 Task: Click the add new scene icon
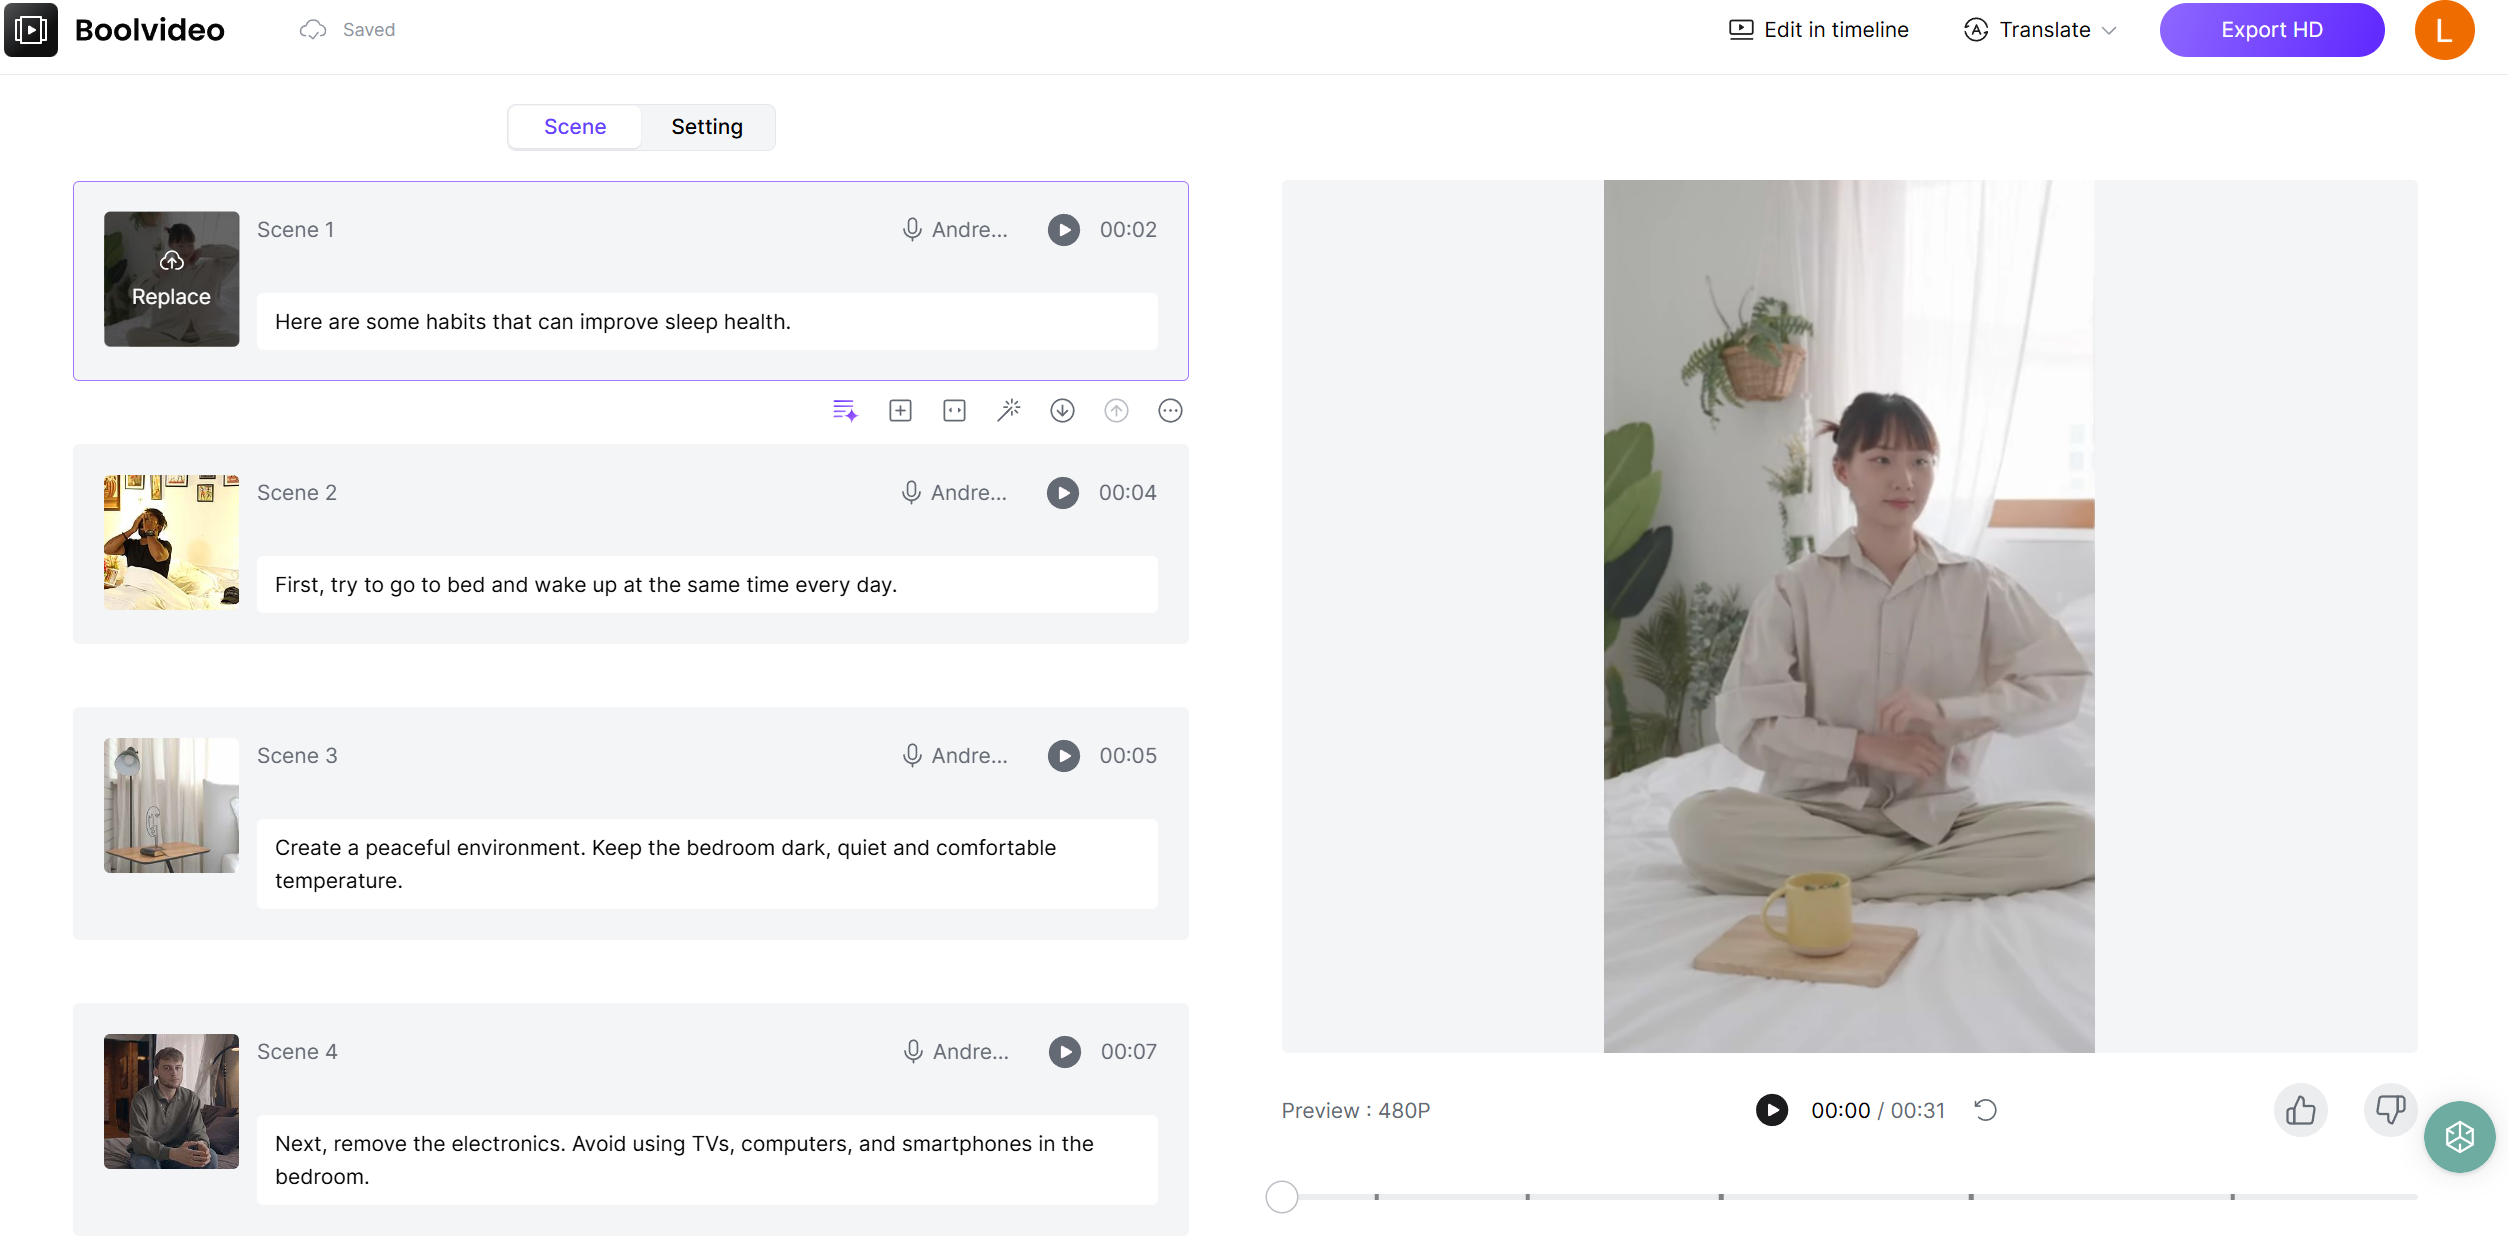point(900,411)
